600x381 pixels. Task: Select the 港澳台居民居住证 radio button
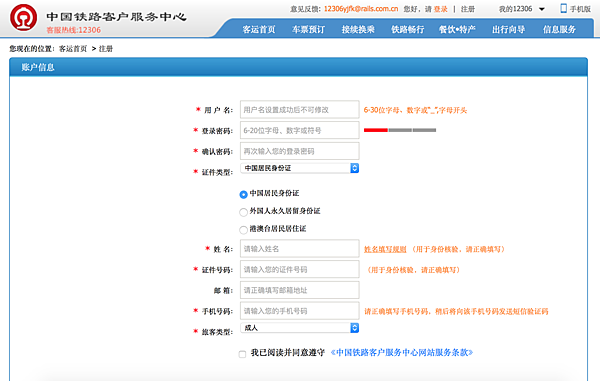click(243, 230)
